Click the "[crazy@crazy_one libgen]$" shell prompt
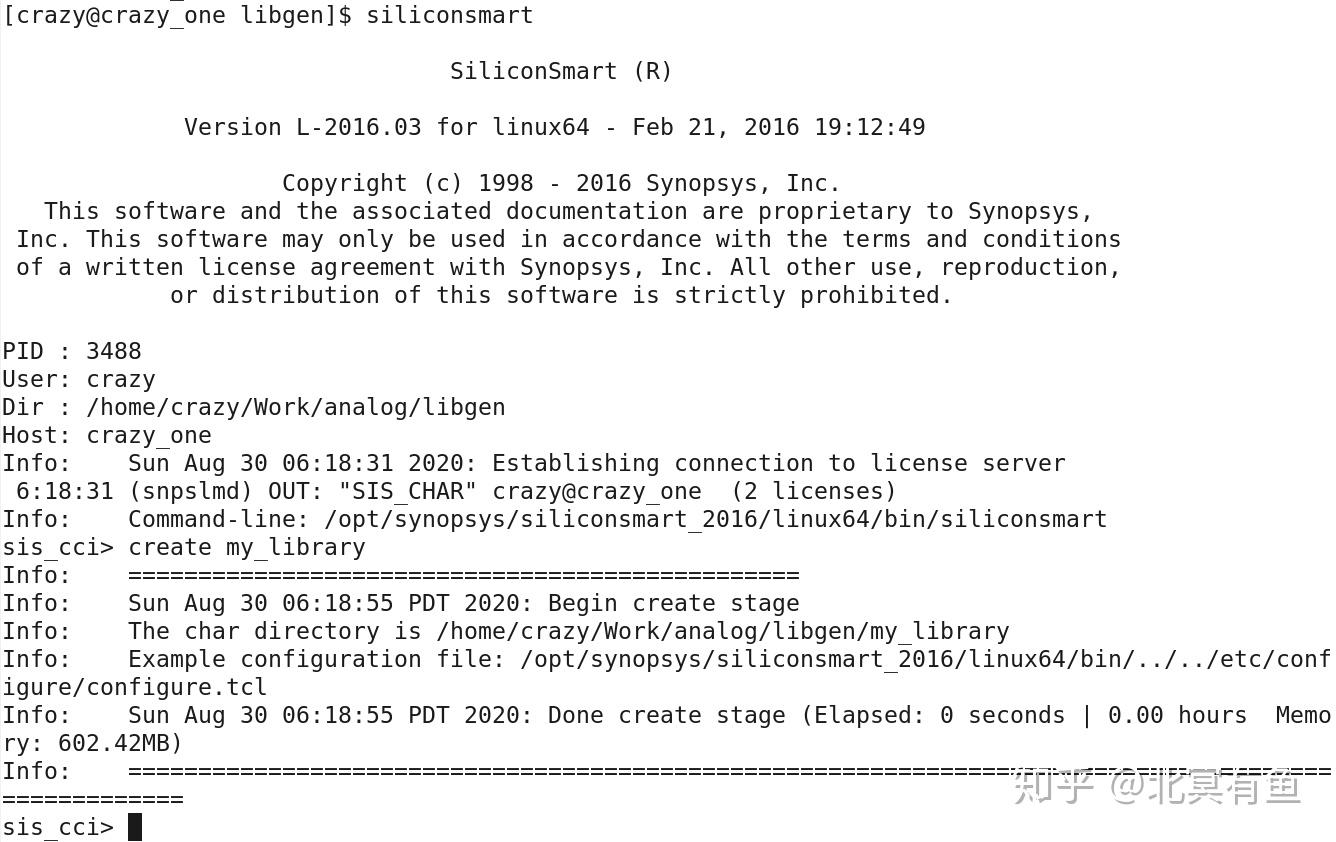The height and width of the screenshot is (842, 1336). tap(177, 15)
